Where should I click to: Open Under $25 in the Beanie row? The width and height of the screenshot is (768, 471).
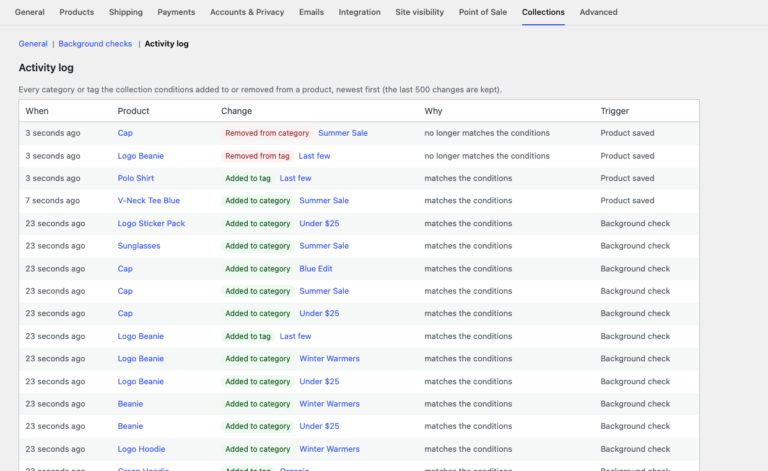pyautogui.click(x=319, y=426)
